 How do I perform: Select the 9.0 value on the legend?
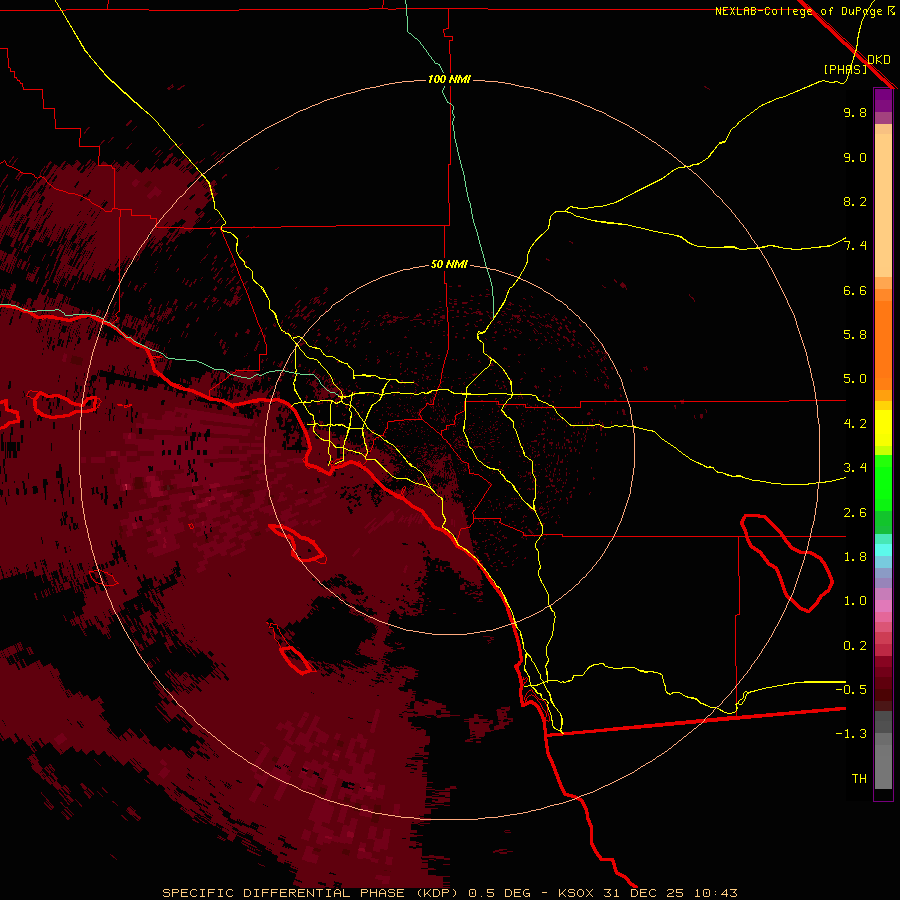pos(855,157)
